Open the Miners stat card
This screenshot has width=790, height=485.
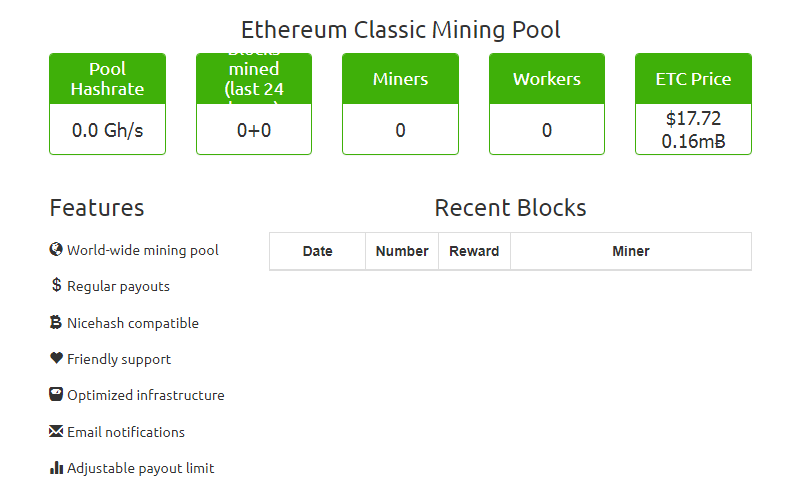(x=401, y=104)
